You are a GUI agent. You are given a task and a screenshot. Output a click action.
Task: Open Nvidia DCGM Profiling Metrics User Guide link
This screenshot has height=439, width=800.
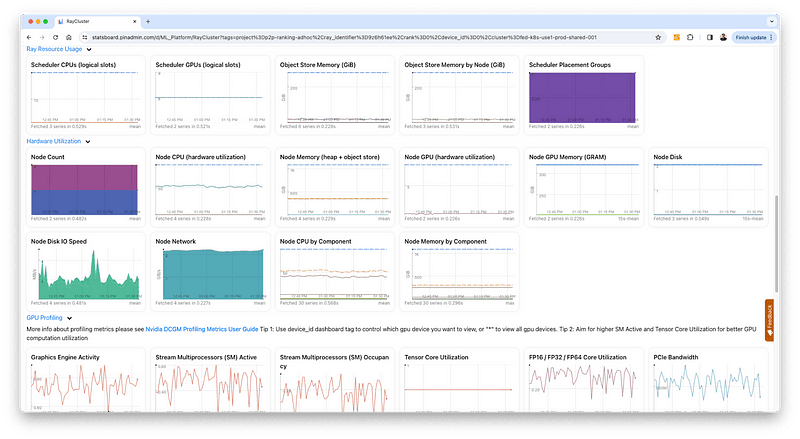[x=203, y=328]
